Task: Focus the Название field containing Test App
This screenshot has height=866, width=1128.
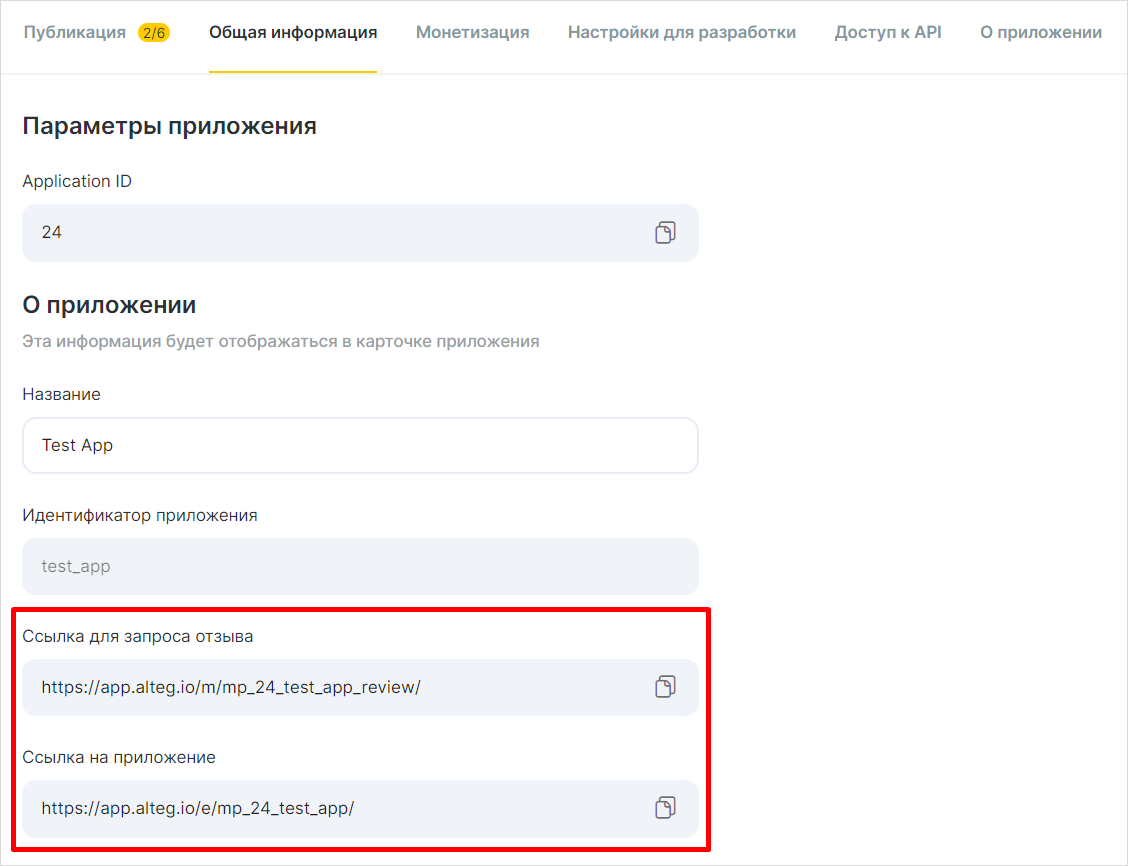Action: (x=360, y=445)
